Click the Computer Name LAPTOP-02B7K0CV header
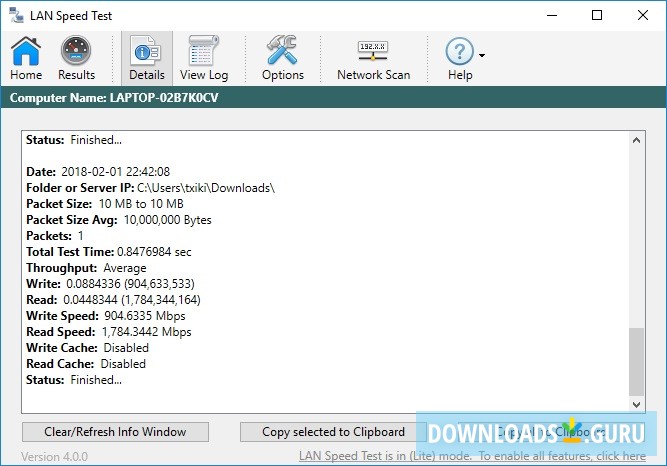667x466 pixels. [114, 98]
